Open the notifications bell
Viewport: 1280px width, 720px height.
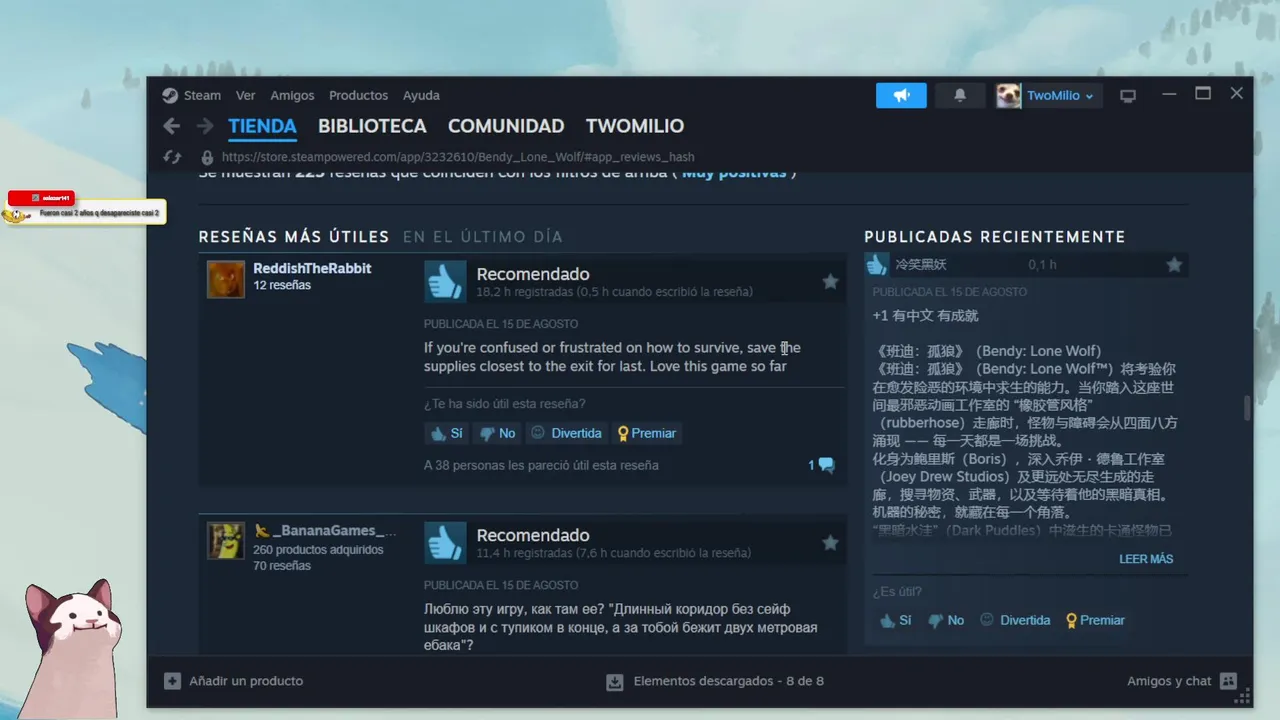point(960,95)
